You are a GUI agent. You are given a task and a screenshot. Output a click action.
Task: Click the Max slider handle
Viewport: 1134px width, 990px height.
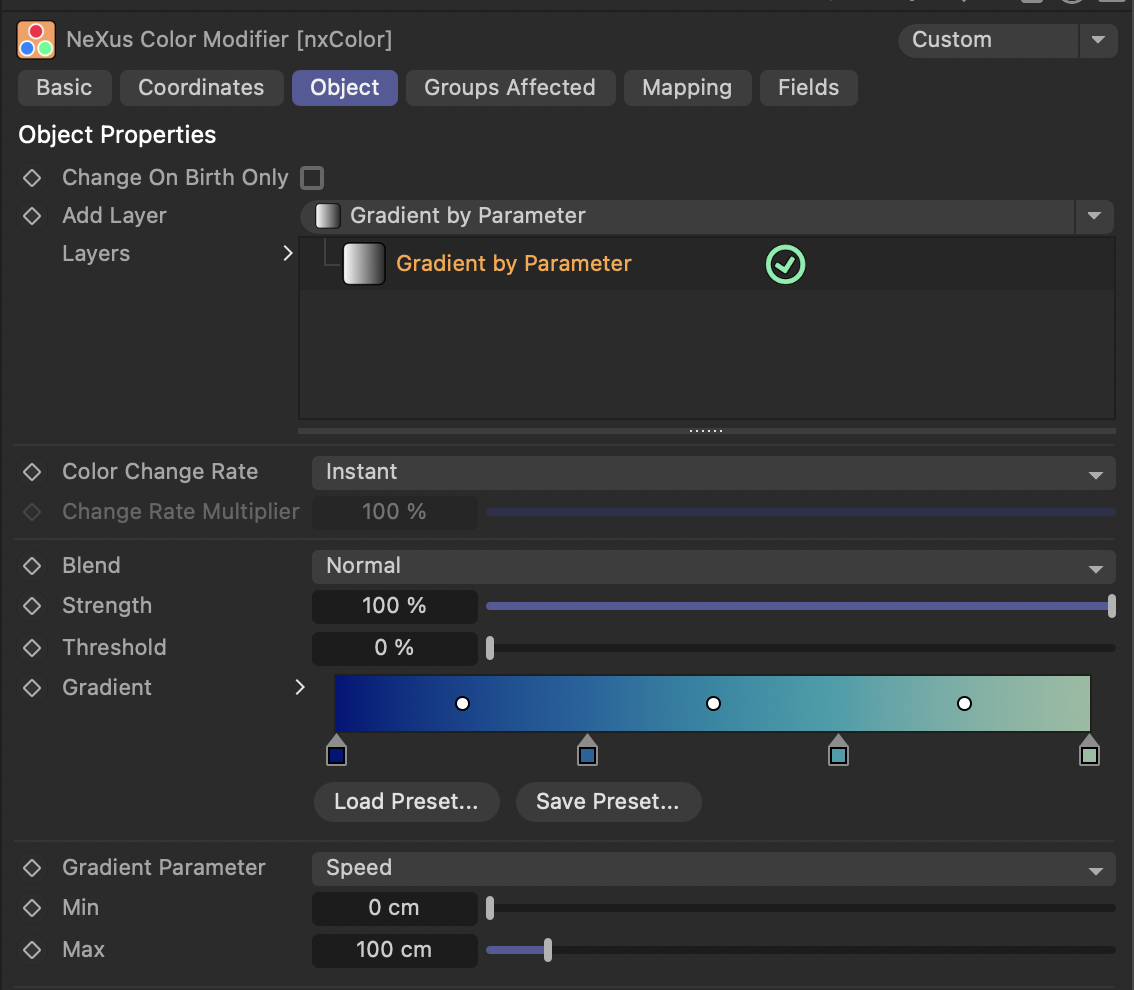coord(548,950)
